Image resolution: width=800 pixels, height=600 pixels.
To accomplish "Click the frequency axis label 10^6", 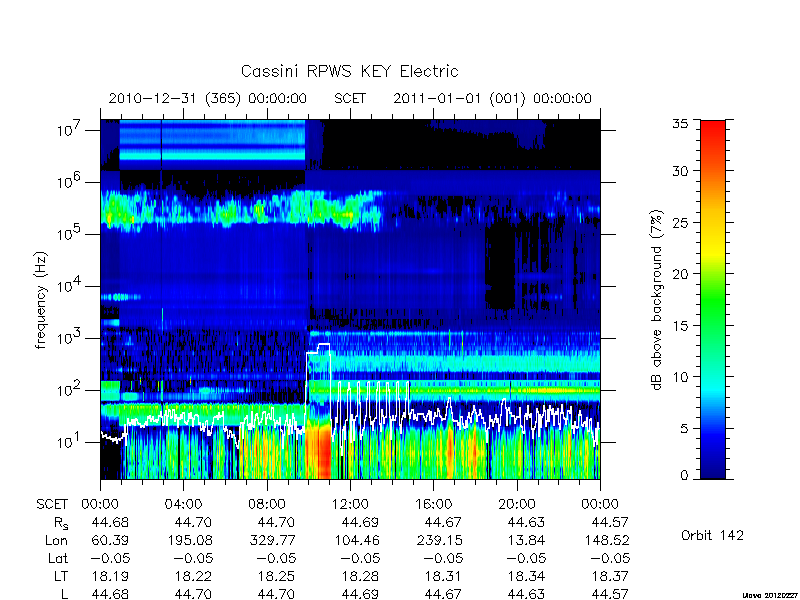I will (x=70, y=182).
